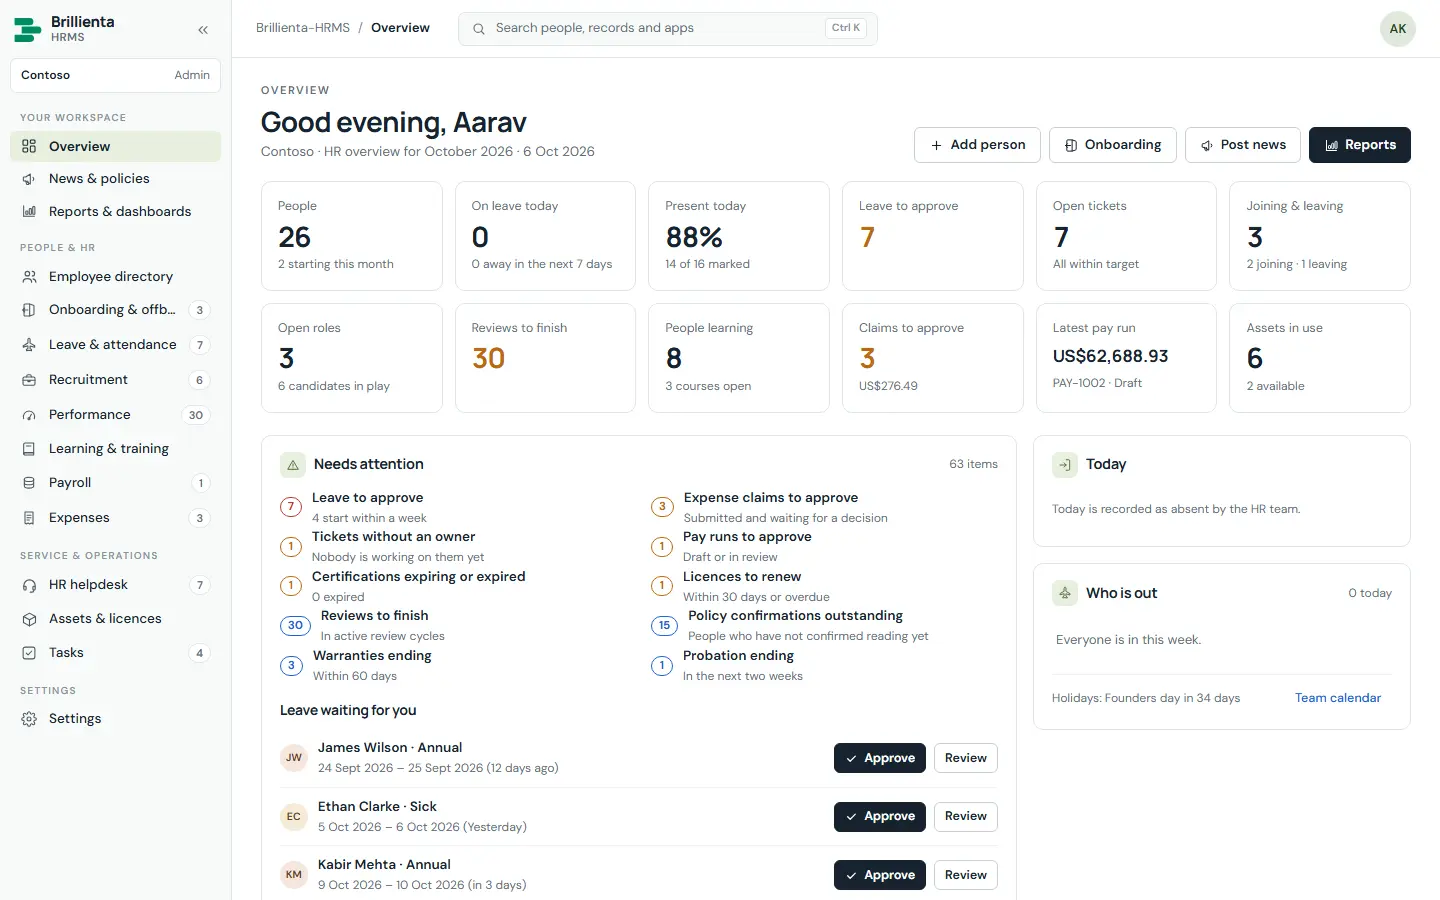The width and height of the screenshot is (1440, 900).
Task: Focus the search people, records and apps field
Action: click(x=668, y=29)
